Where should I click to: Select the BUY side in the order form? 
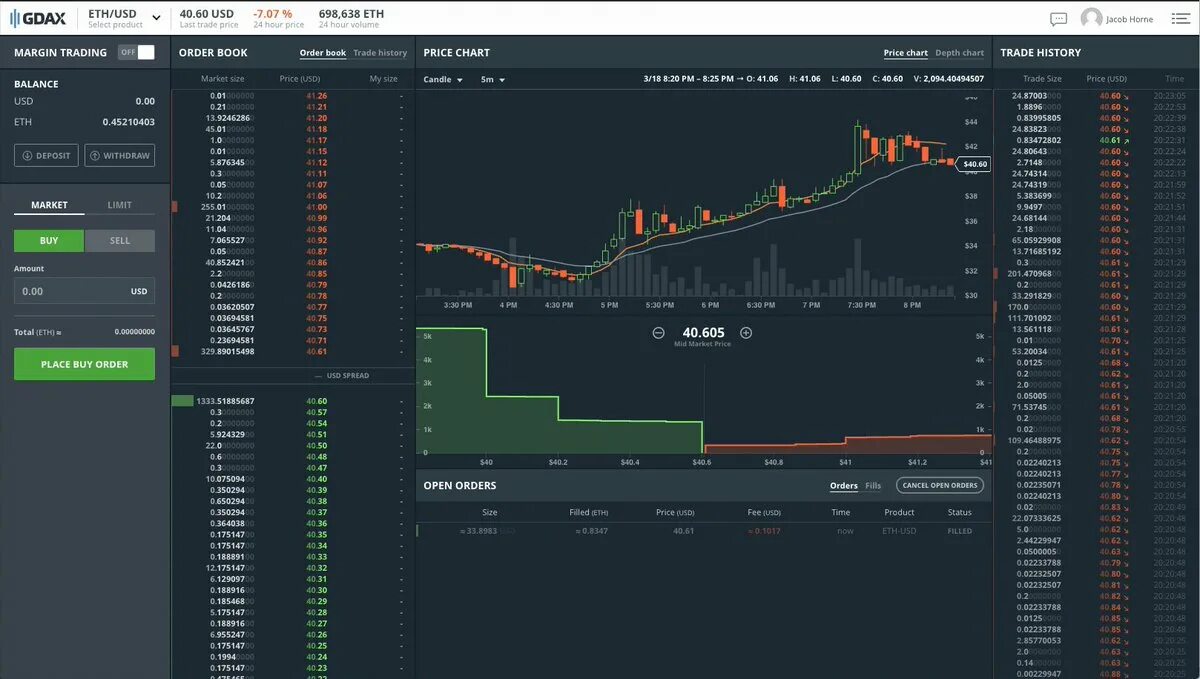(x=47, y=240)
